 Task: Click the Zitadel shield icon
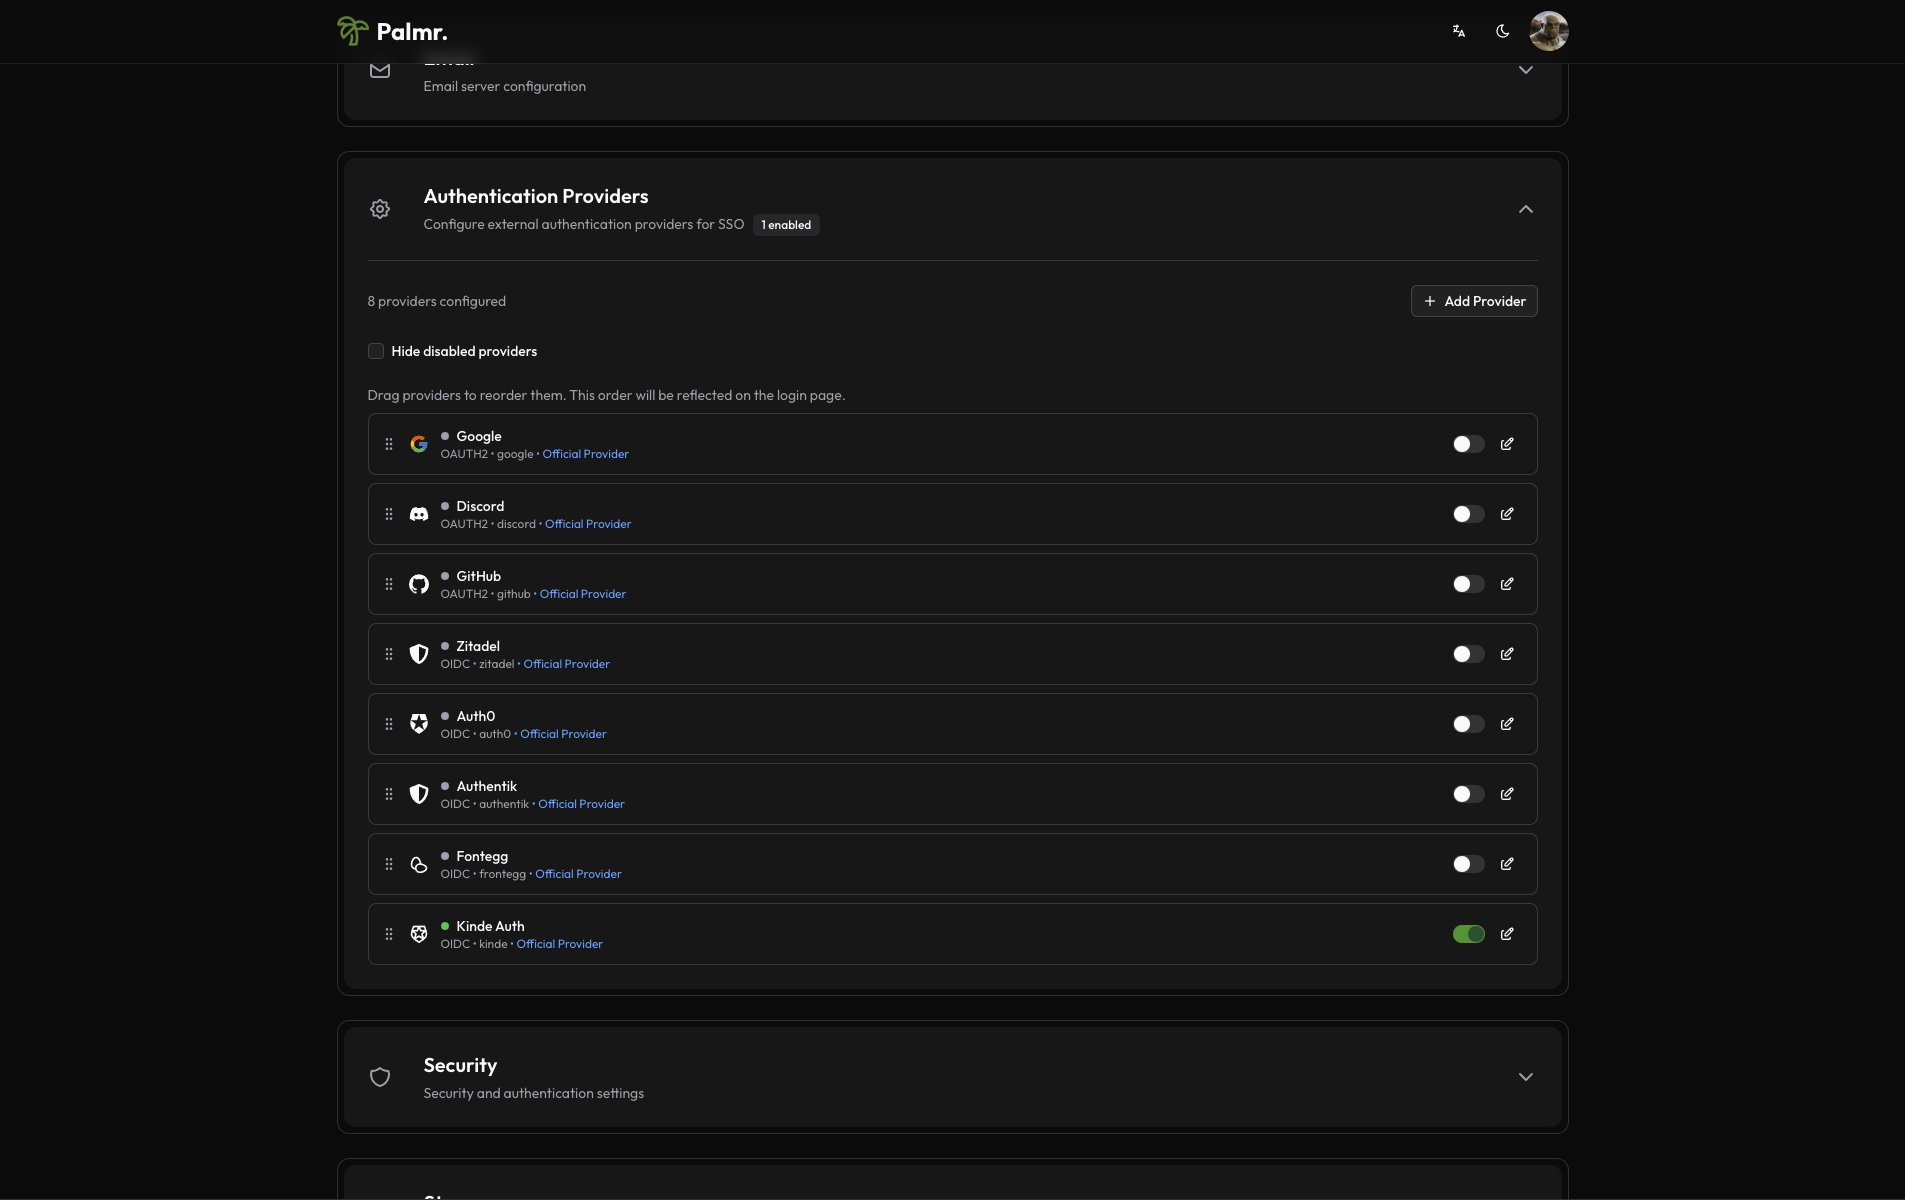click(419, 654)
